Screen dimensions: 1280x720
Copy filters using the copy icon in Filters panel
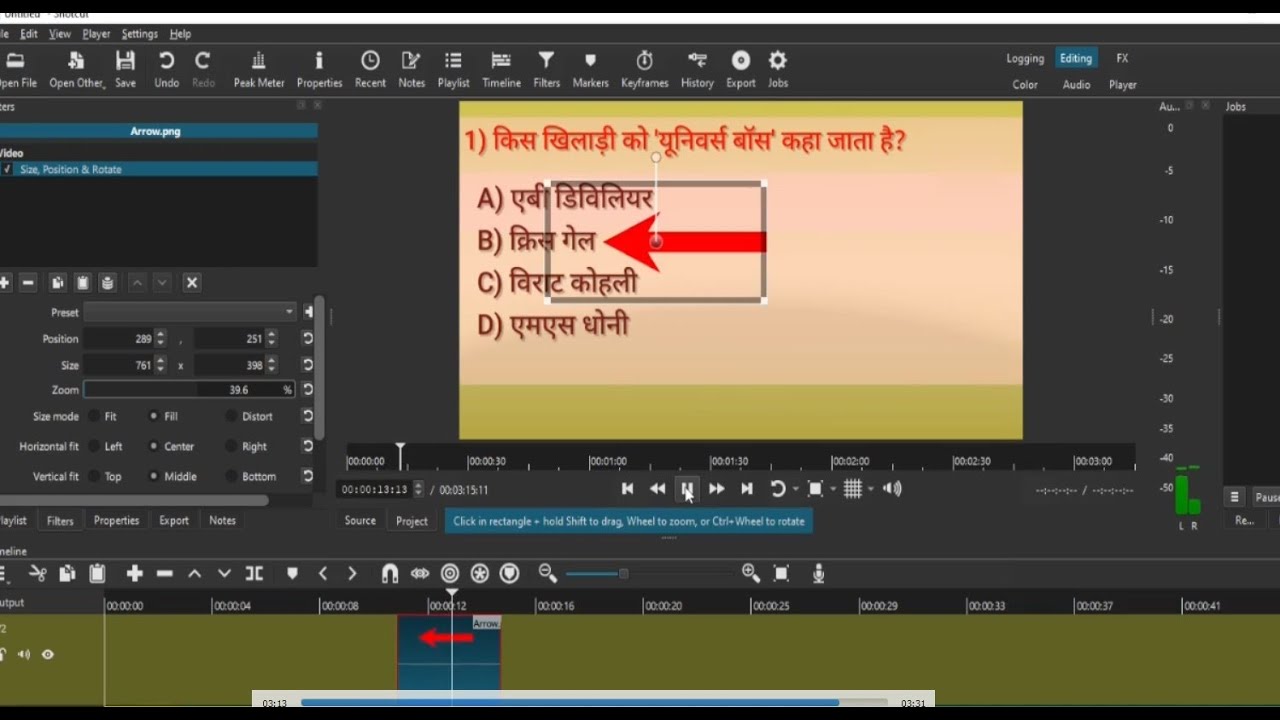[x=58, y=283]
